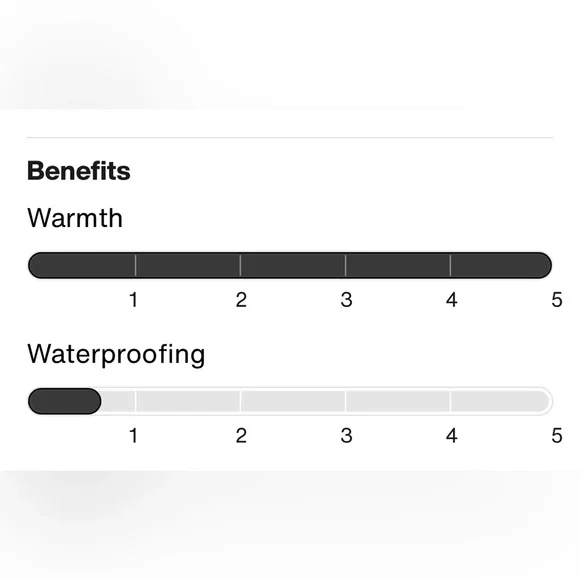580x580 pixels.
Task: Select second segment of Warmth bar
Action: click(188, 265)
